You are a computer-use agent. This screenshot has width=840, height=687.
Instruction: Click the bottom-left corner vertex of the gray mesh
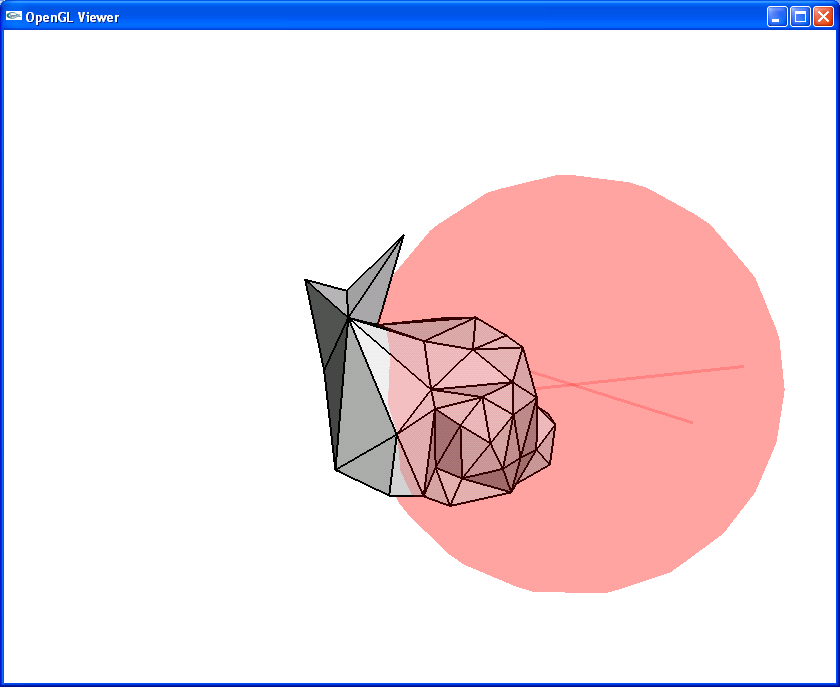336,468
